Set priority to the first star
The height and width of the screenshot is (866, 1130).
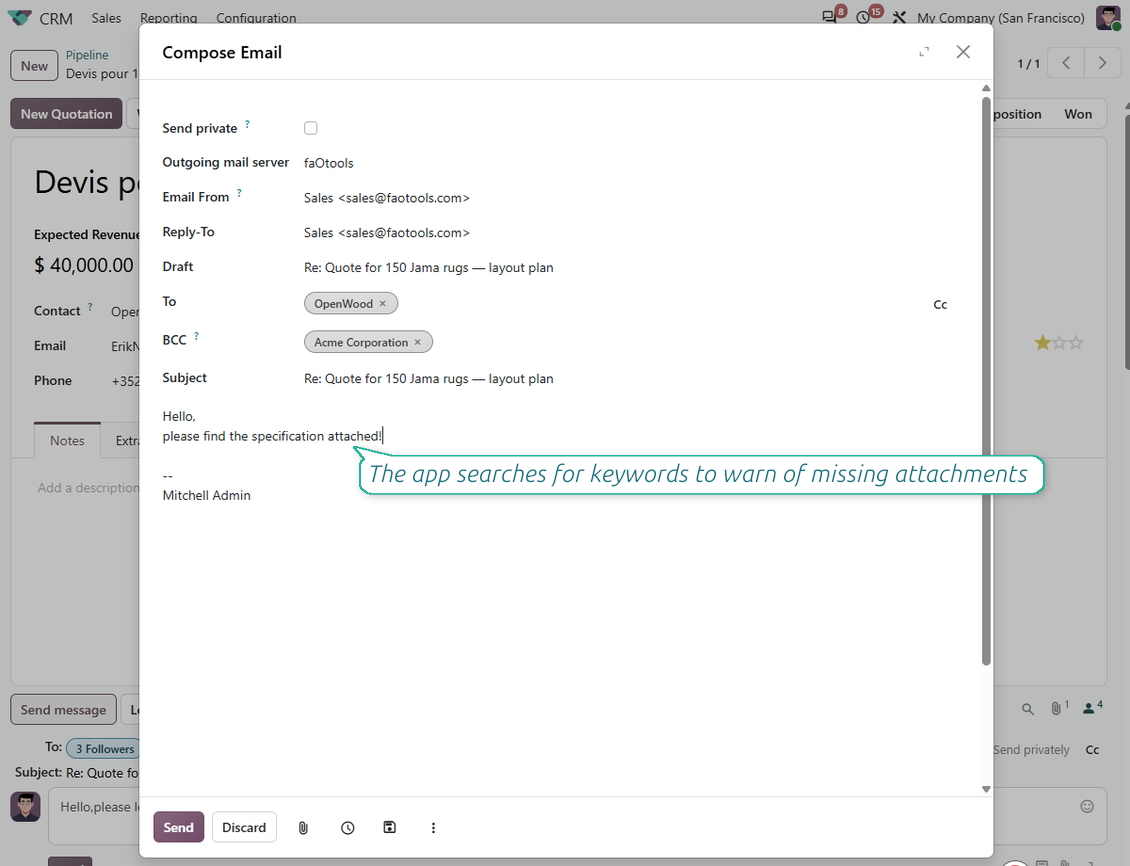(x=1042, y=343)
